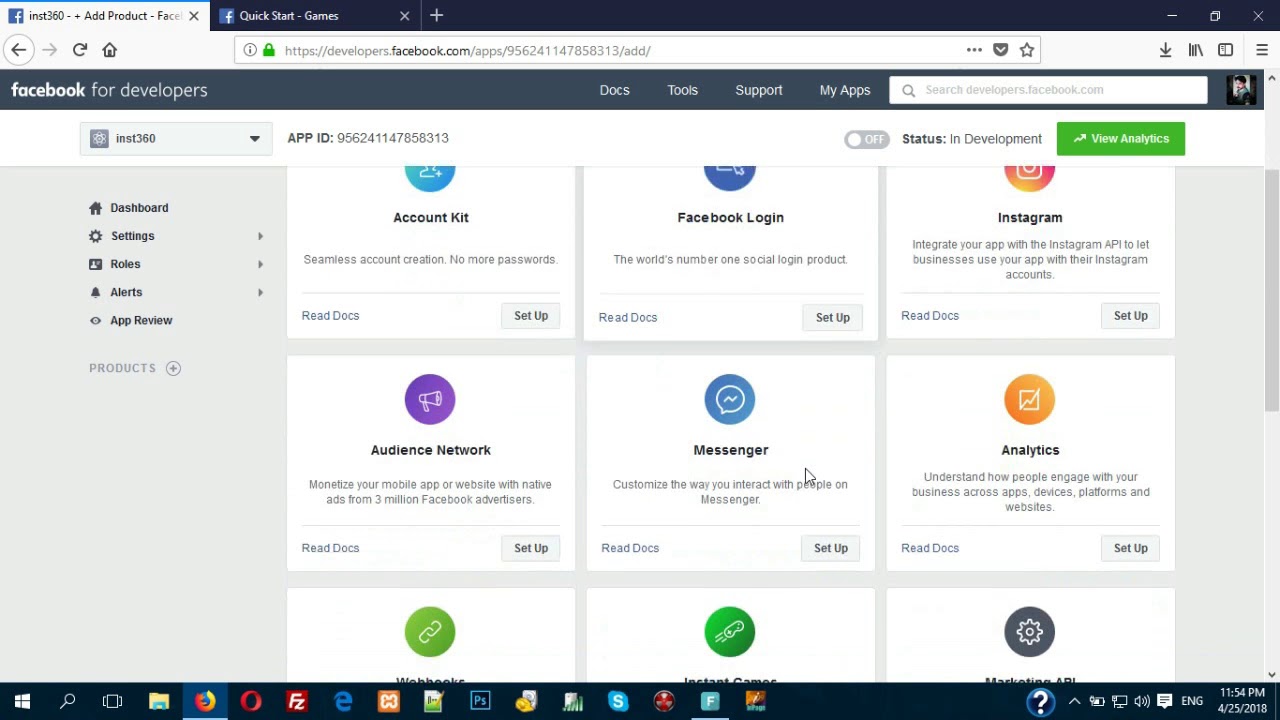Click the Audience Network megaphone icon
This screenshot has width=1280, height=720.
tap(430, 399)
